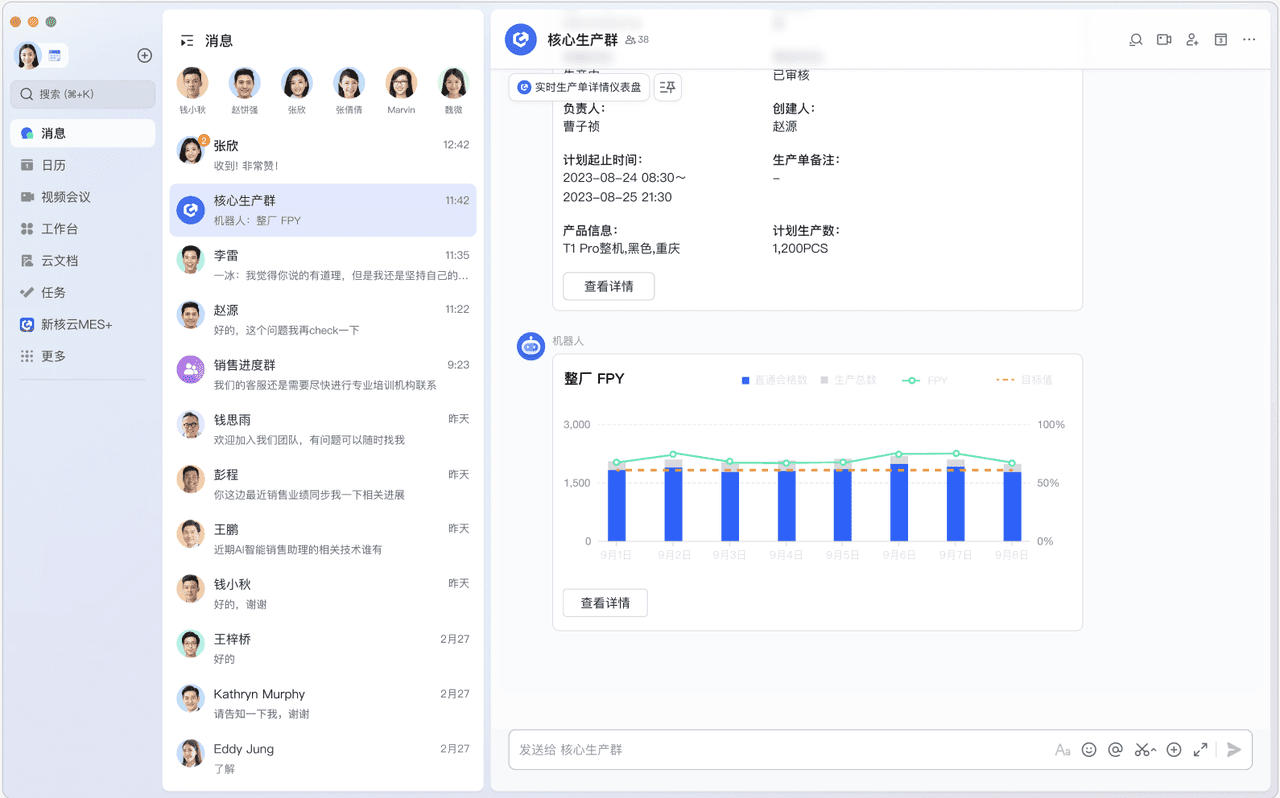This screenshot has height=798, width=1280.
Task: Open the profile avatar in the sidebar
Action: point(28,56)
